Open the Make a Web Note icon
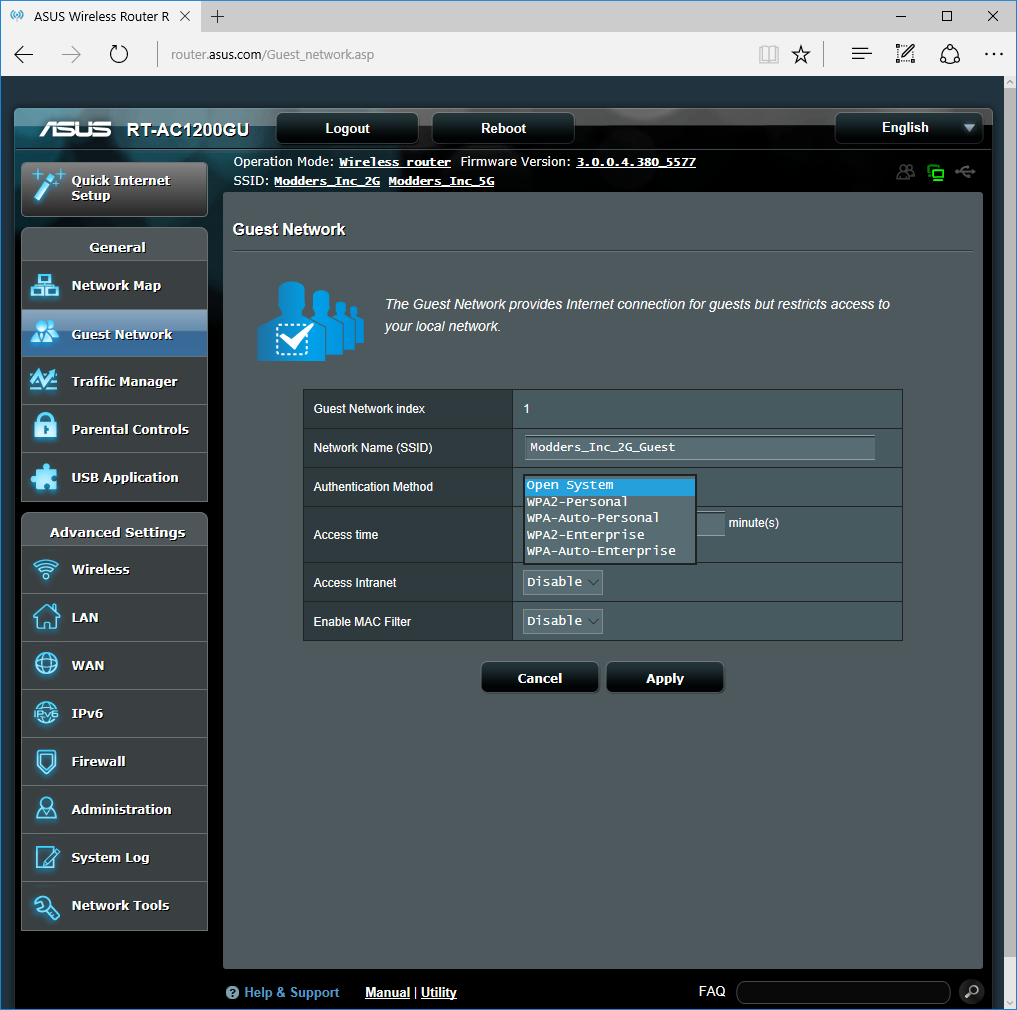Screen dimensions: 1017x1010 point(905,54)
